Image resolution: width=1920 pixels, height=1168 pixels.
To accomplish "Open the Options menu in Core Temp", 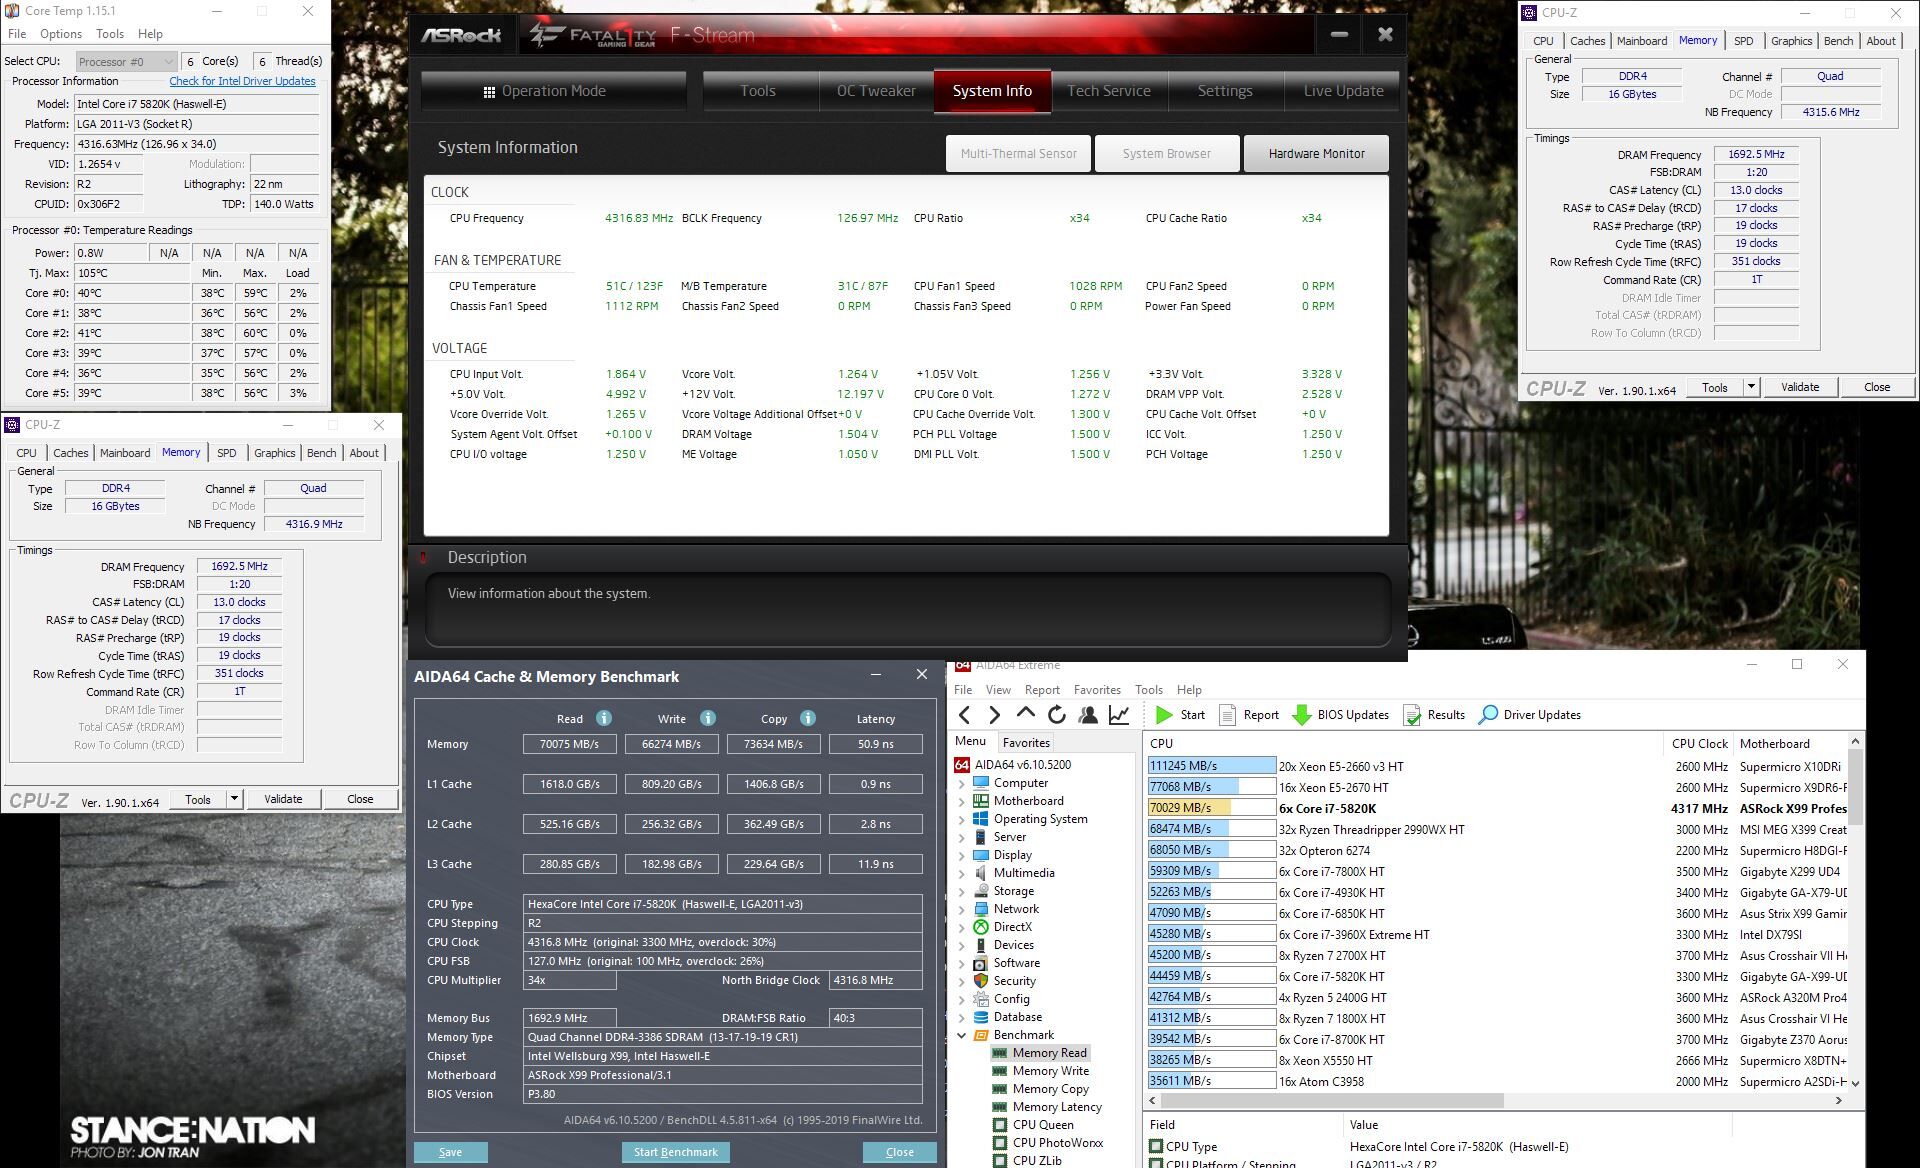I will click(x=61, y=33).
